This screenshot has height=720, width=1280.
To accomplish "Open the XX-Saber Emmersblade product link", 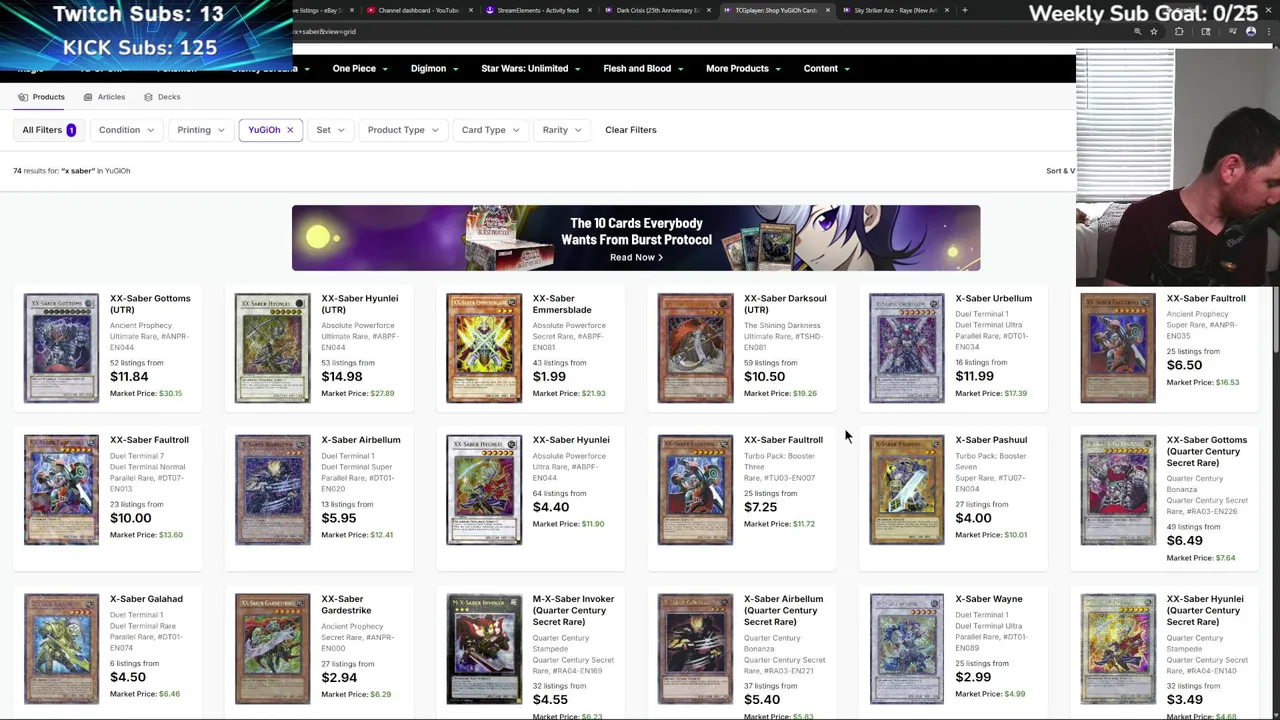I will 562,304.
